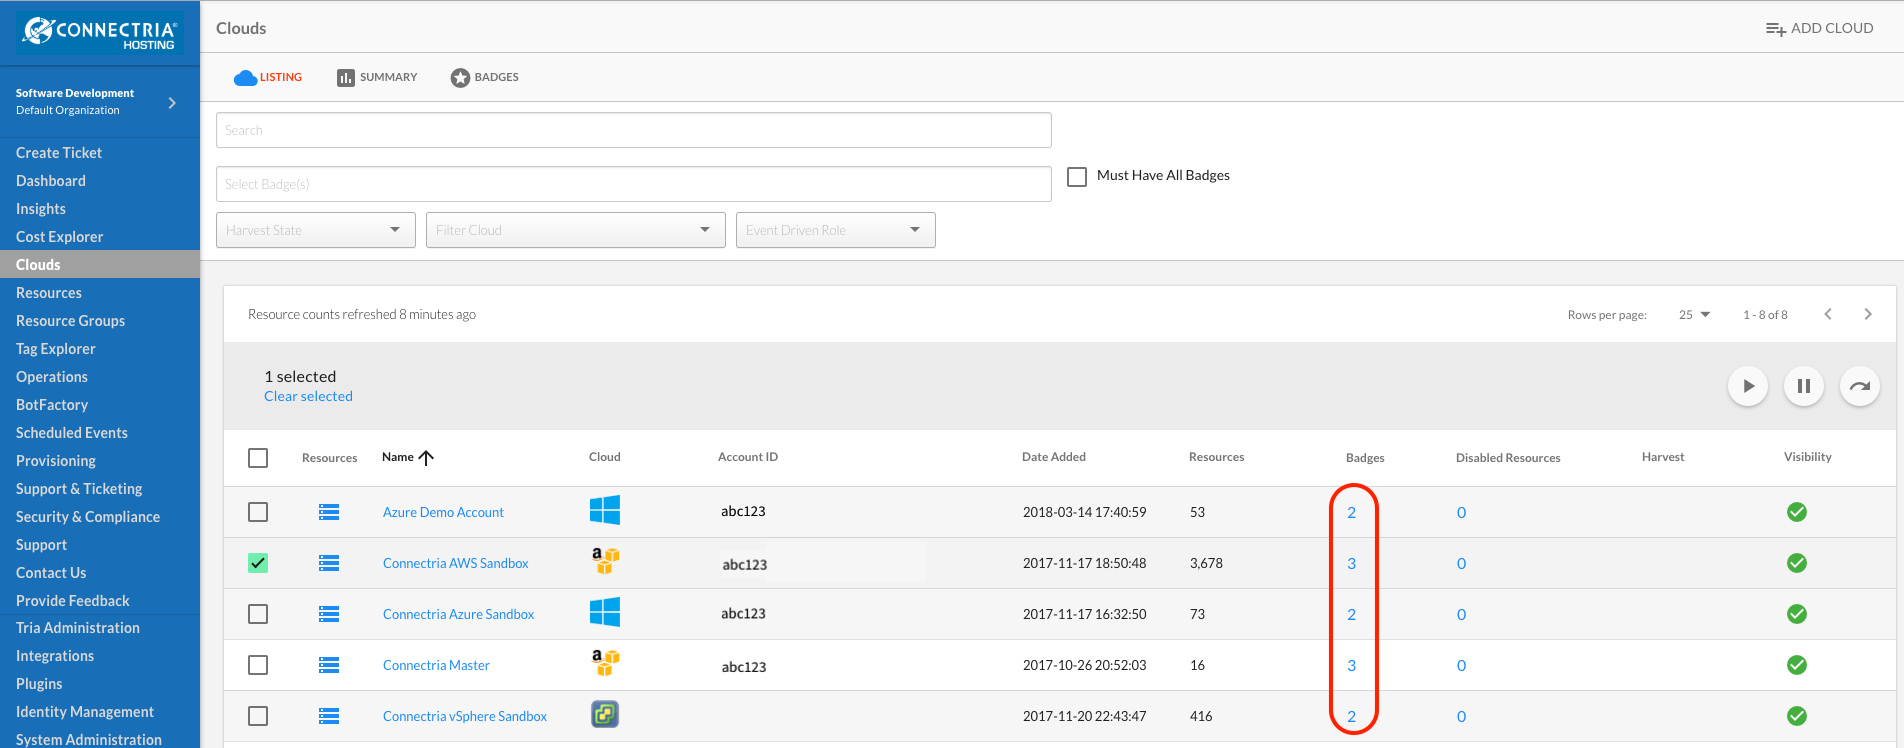Click into the Search field
Screen dimensions: 1904x748
634,130
